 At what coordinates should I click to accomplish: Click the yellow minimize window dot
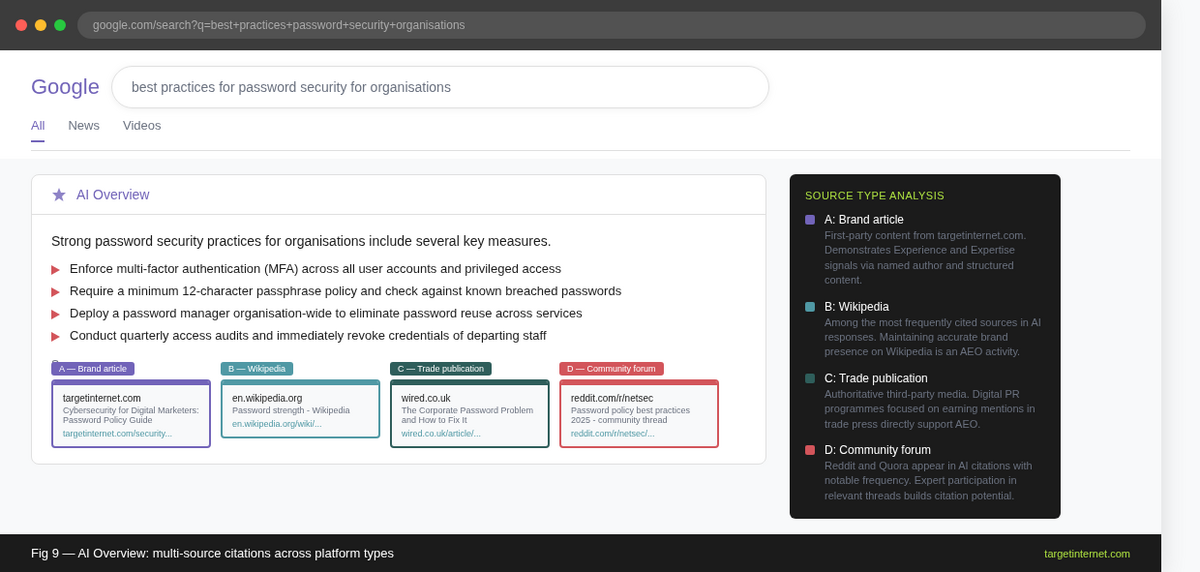click(x=40, y=25)
